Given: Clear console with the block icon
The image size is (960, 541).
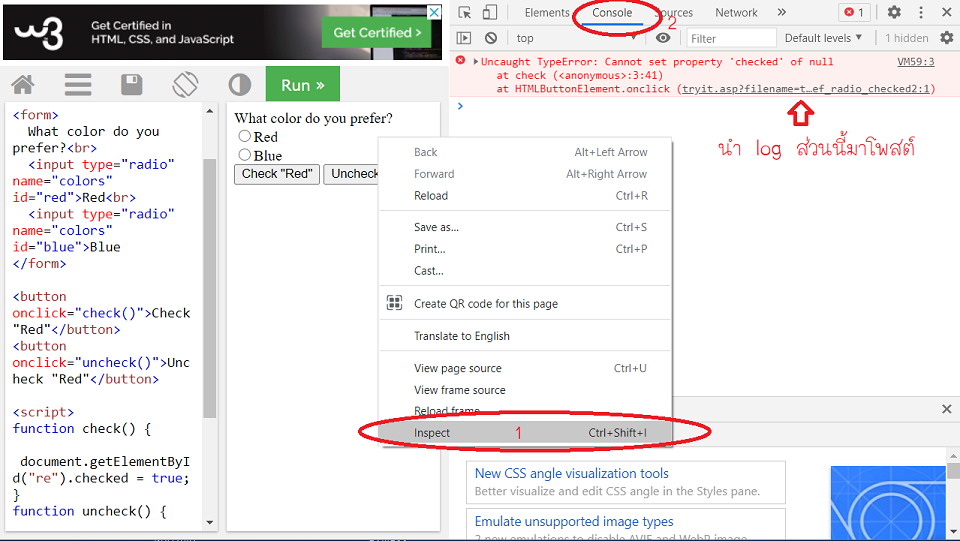Looking at the screenshot, I should [x=490, y=38].
